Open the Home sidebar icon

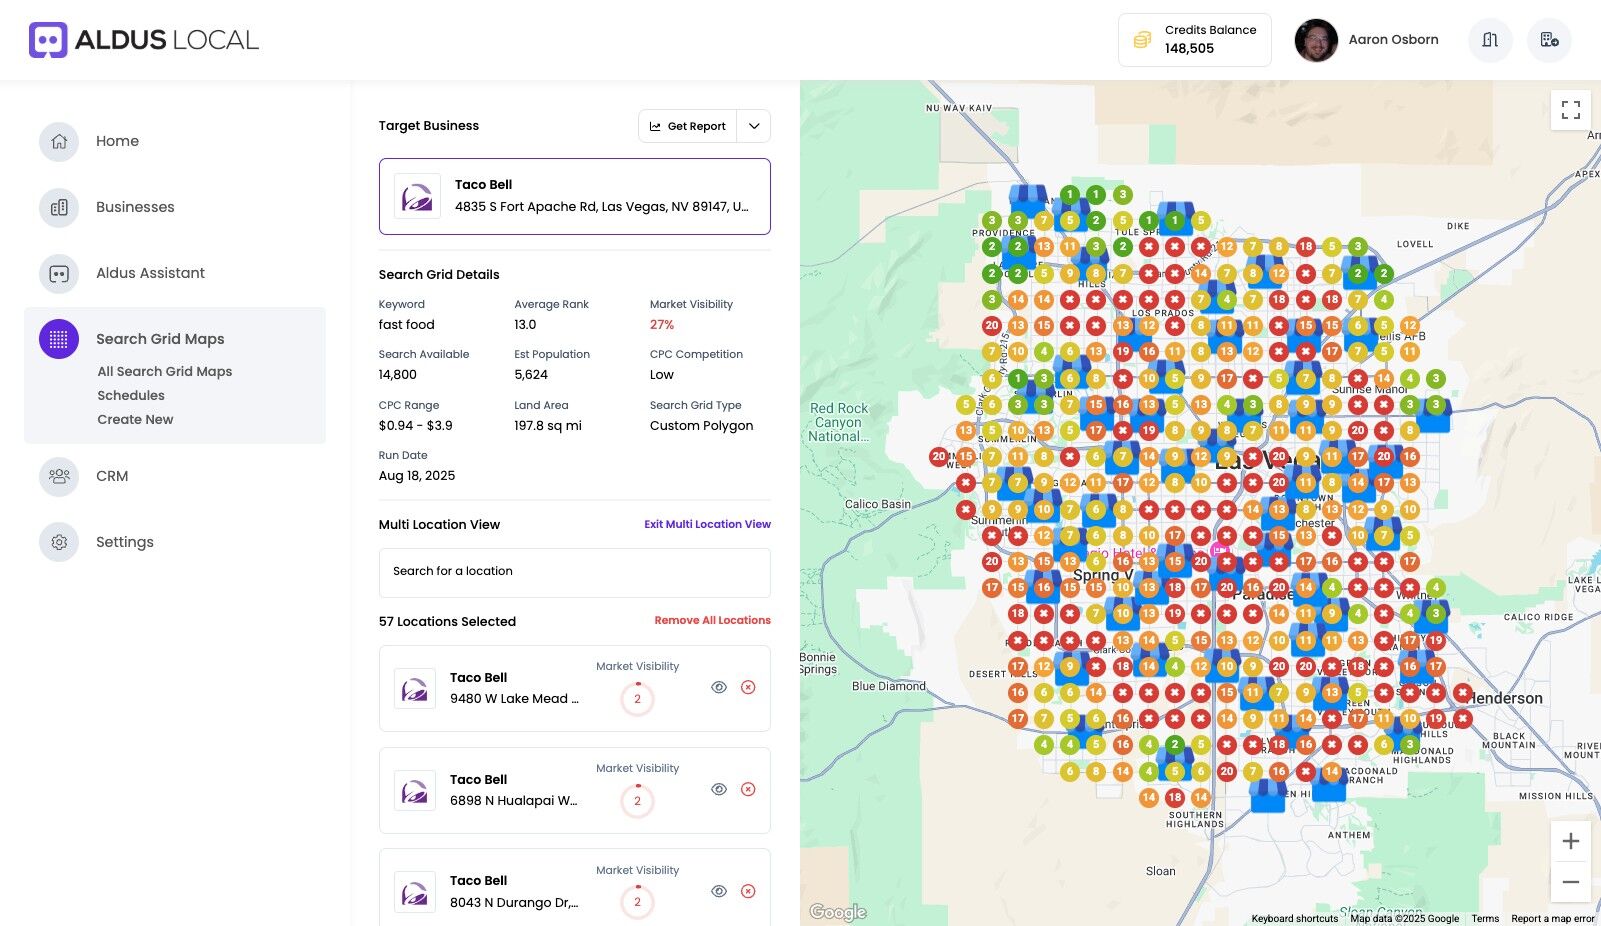(59, 141)
